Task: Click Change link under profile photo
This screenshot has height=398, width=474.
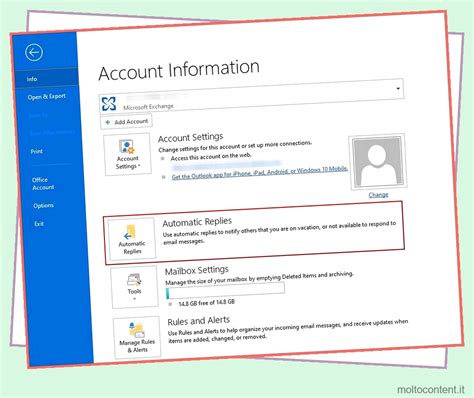Action: click(378, 195)
